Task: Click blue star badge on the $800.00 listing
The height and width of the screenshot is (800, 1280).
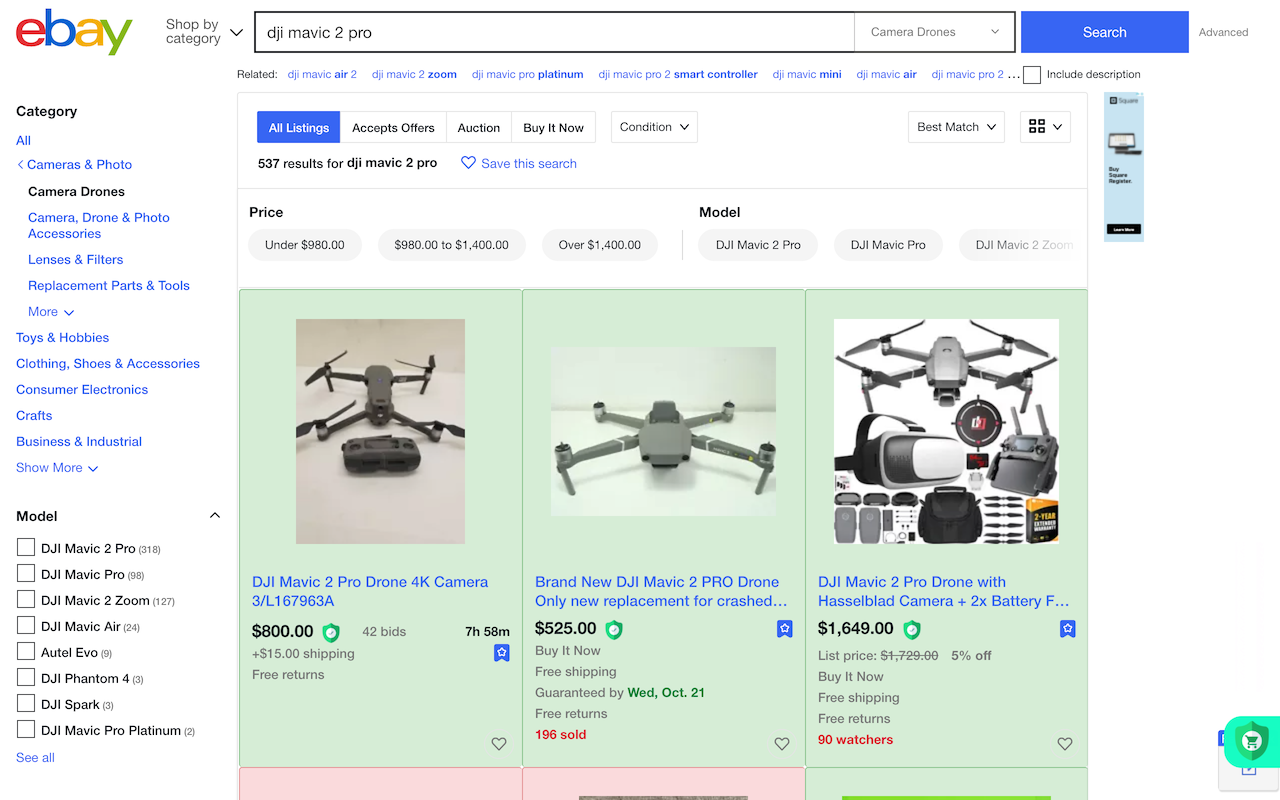Action: [x=502, y=653]
